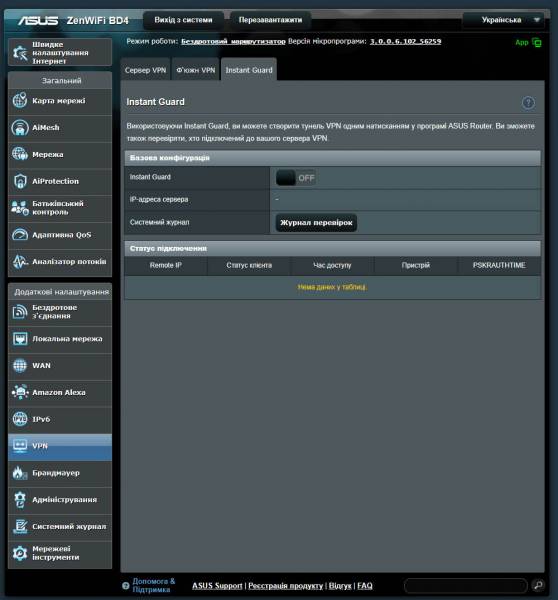Click the Адміністрування gear icon
This screenshot has width=558, height=600.
tap(20, 499)
